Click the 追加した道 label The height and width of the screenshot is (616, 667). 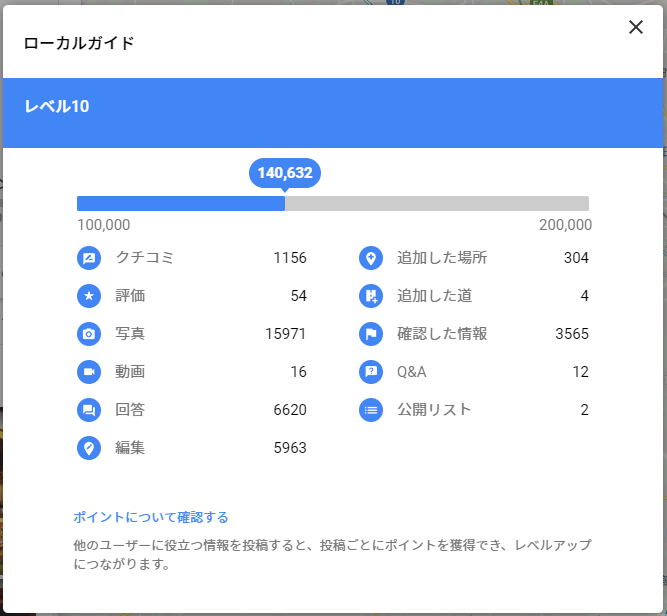click(x=435, y=296)
